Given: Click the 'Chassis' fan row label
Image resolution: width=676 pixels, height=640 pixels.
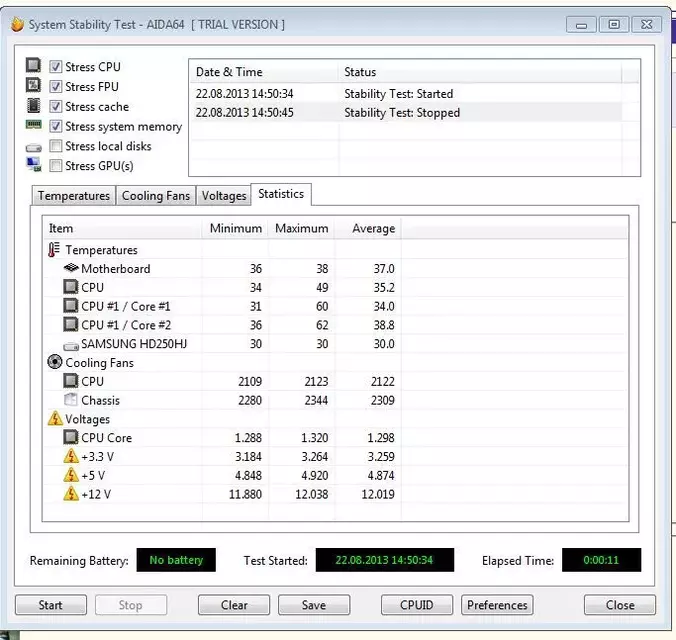Looking at the screenshot, I should coord(100,400).
